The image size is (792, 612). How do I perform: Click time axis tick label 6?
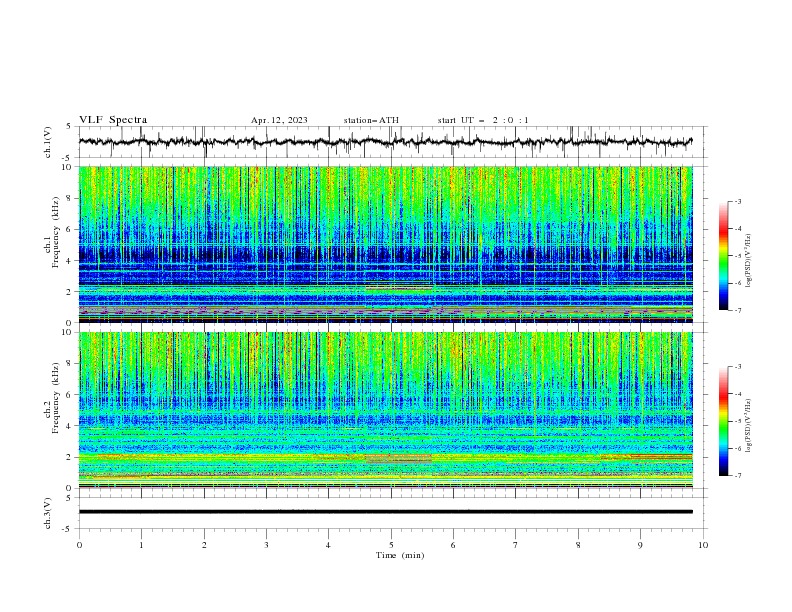point(454,545)
